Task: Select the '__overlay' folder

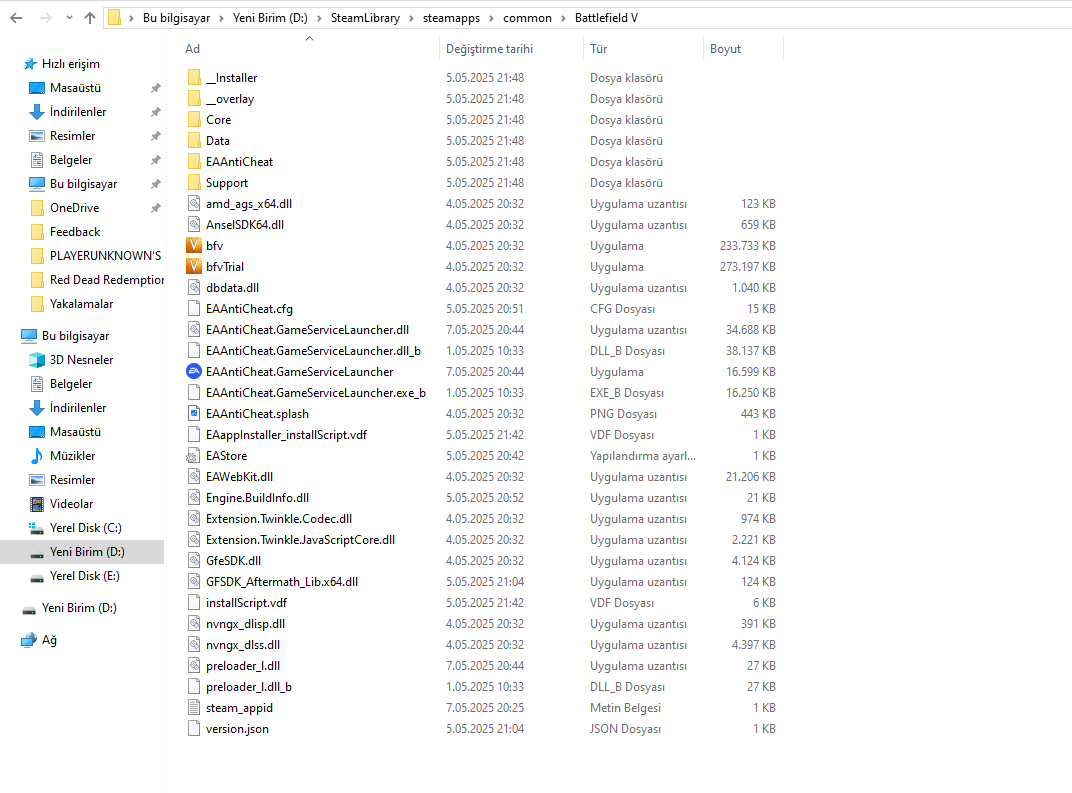Action: [x=230, y=98]
